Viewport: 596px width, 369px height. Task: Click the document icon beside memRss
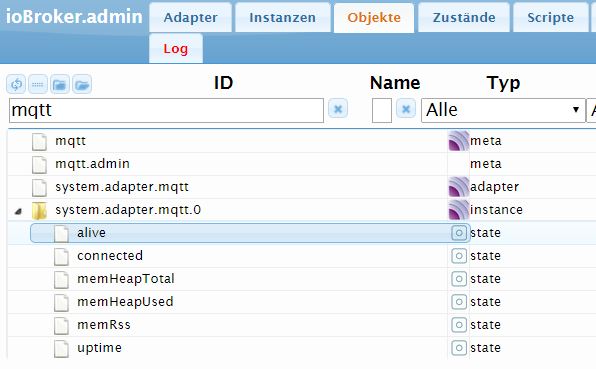(x=61, y=326)
